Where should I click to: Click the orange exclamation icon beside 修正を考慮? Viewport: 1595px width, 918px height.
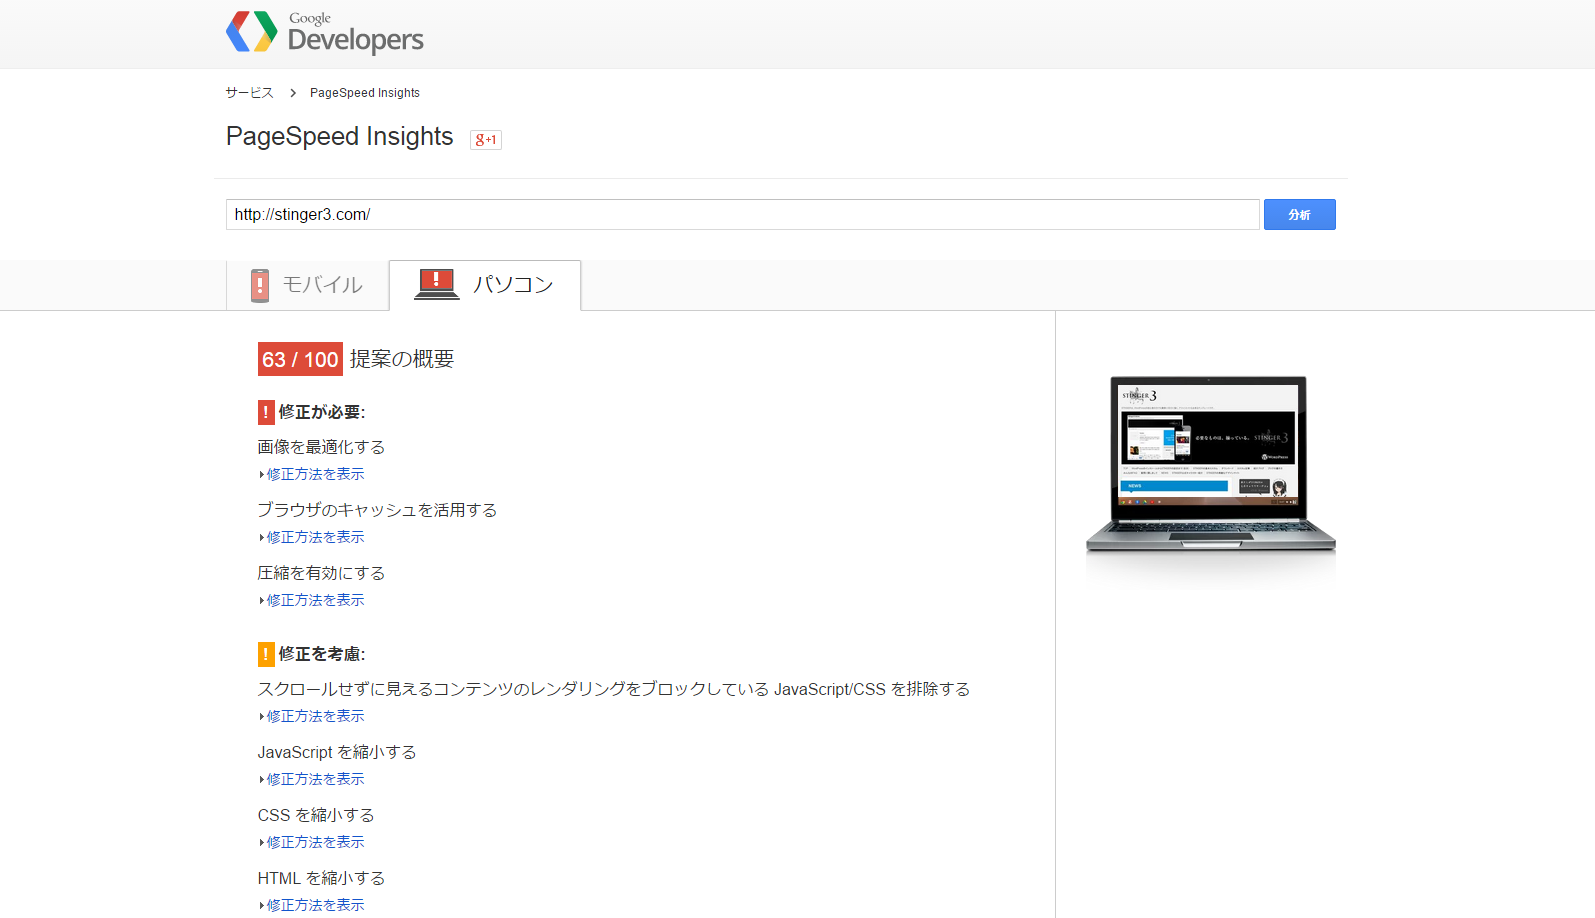click(266, 654)
